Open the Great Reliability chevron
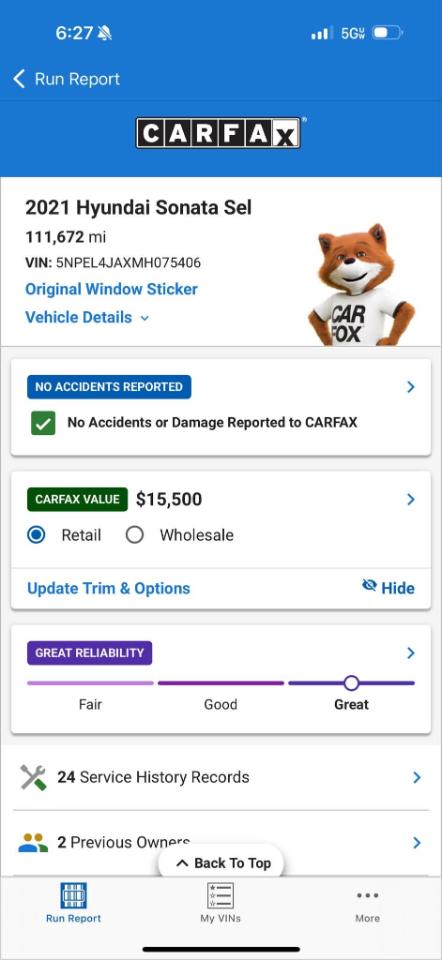Image resolution: width=442 pixels, height=960 pixels. tap(411, 653)
